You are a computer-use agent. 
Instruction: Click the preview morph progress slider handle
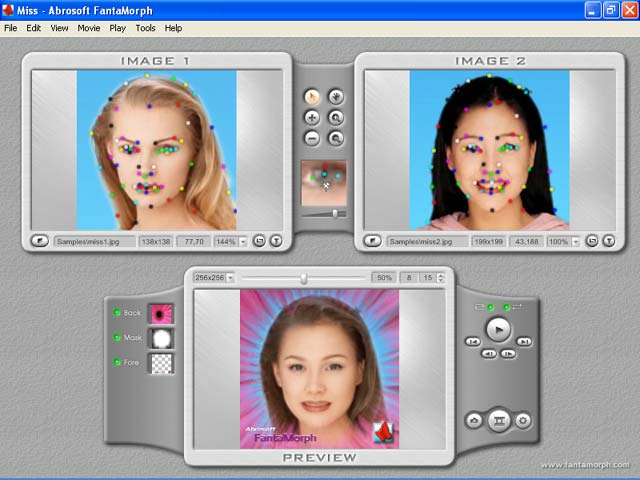304,278
